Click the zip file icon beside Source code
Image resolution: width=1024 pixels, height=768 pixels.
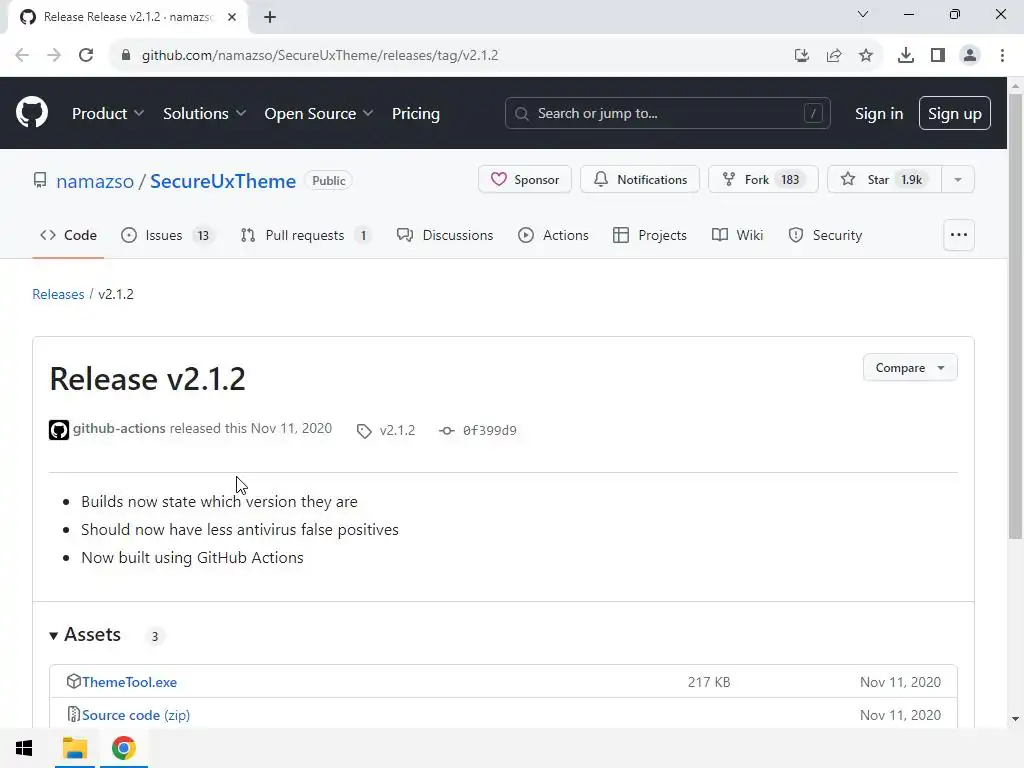[74, 714]
